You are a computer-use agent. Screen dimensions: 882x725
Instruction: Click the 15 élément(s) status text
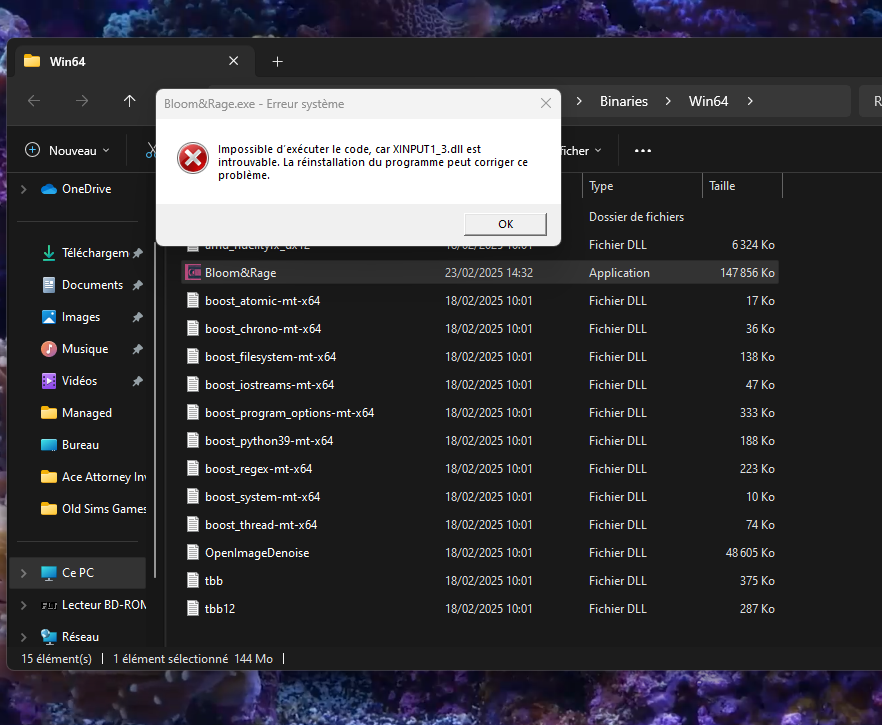click(56, 659)
